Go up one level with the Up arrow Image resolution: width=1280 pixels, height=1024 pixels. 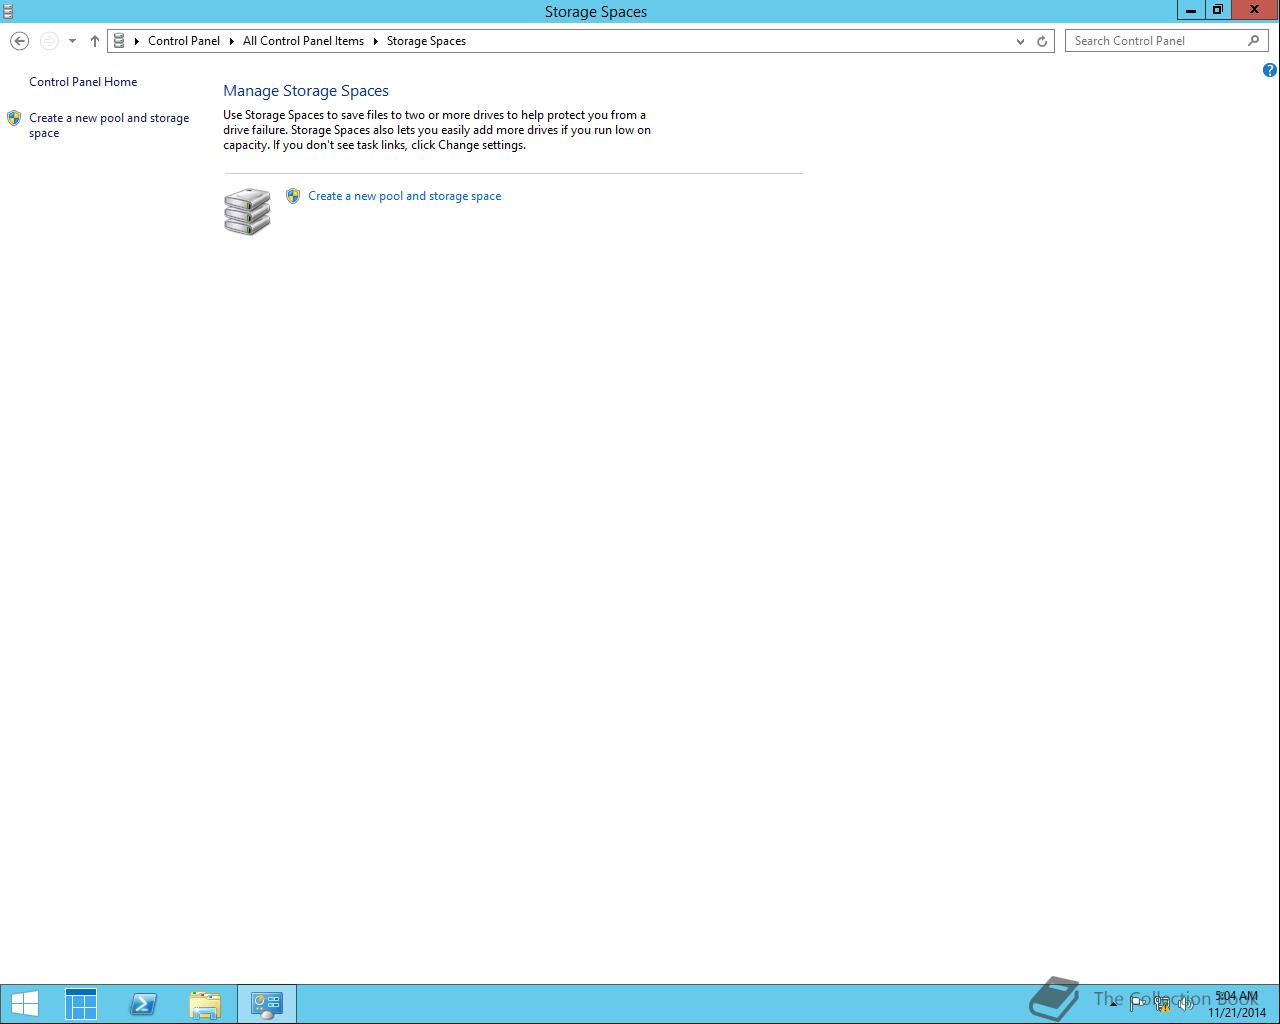pyautogui.click(x=95, y=41)
